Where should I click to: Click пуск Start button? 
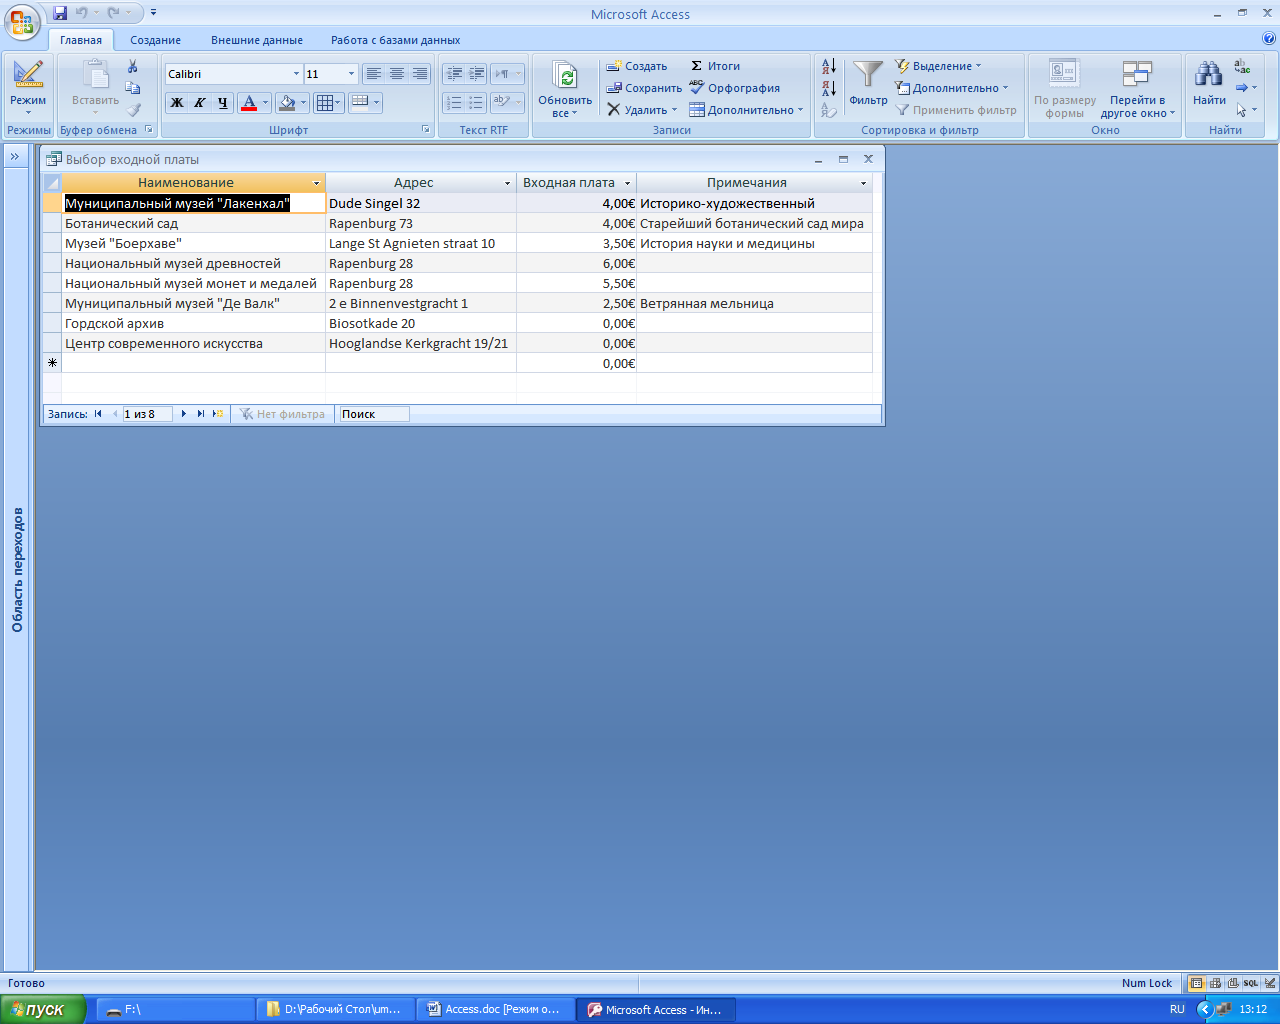pos(43,1009)
